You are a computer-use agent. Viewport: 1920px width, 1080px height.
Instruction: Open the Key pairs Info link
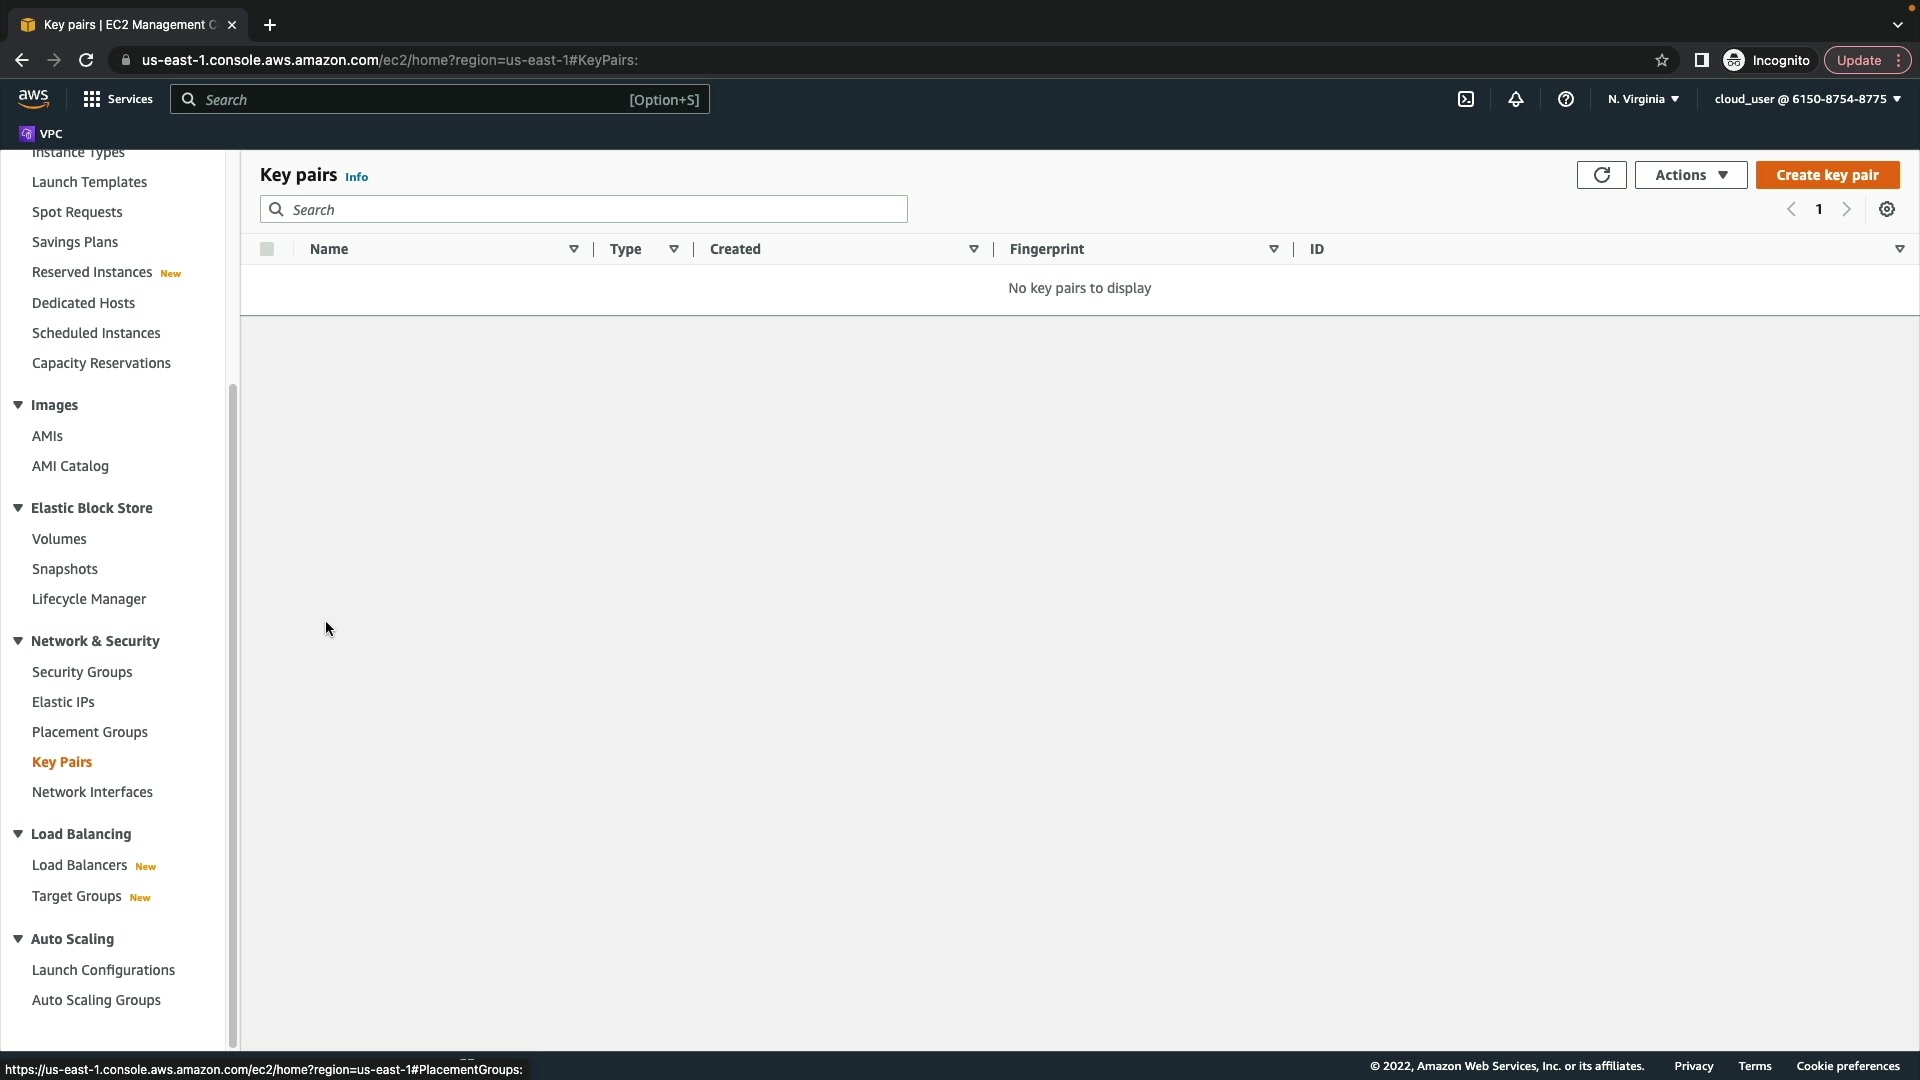tap(356, 177)
